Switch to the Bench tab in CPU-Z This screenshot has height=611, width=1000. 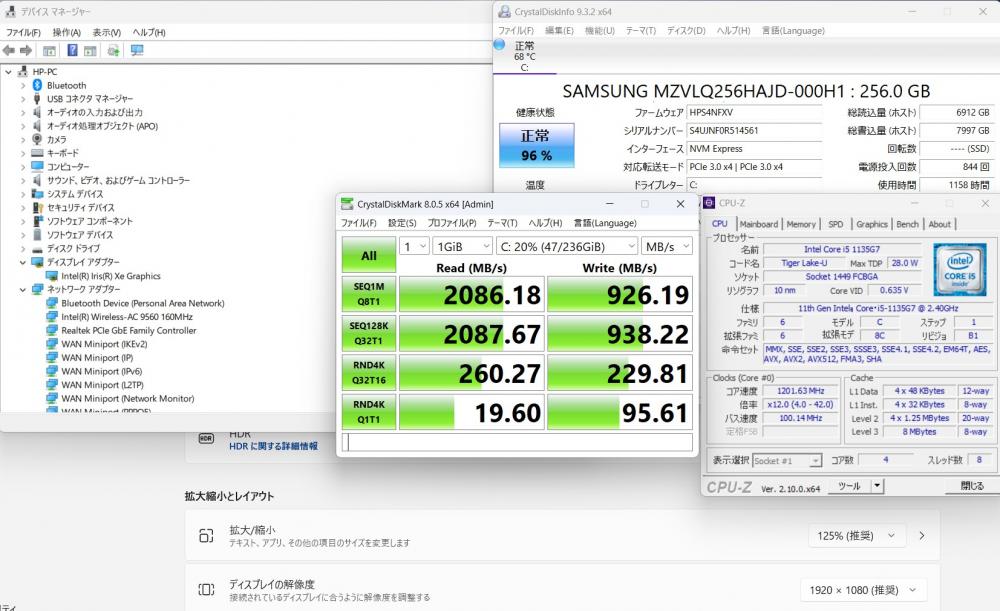tap(908, 224)
